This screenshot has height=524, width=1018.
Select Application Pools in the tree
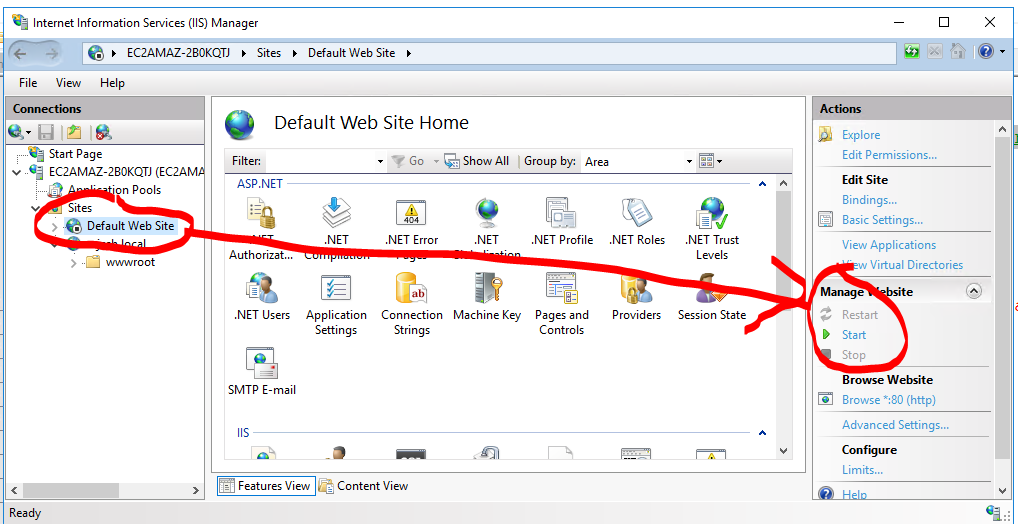point(114,190)
